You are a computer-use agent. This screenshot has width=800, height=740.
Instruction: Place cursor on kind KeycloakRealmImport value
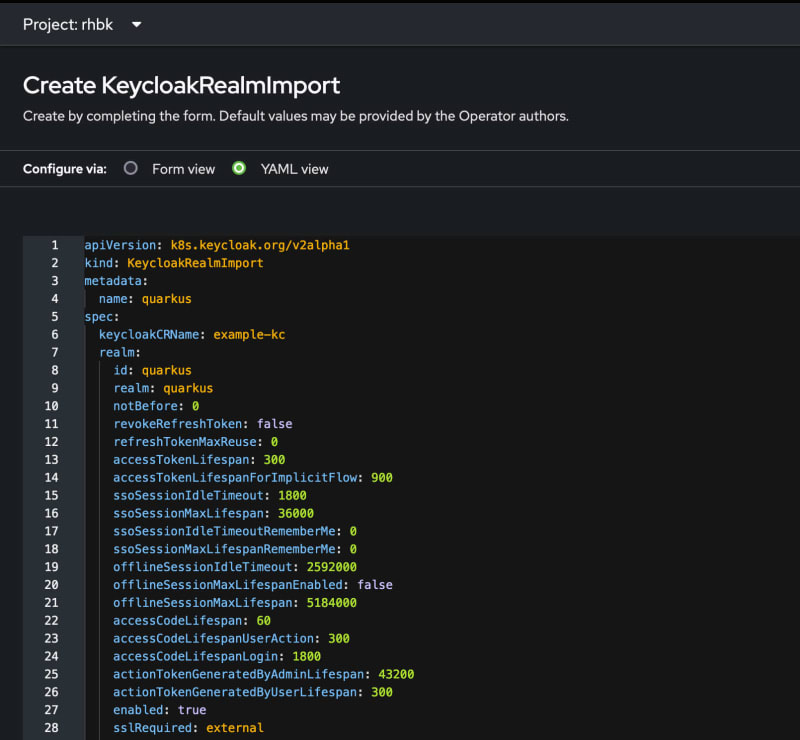click(195, 263)
